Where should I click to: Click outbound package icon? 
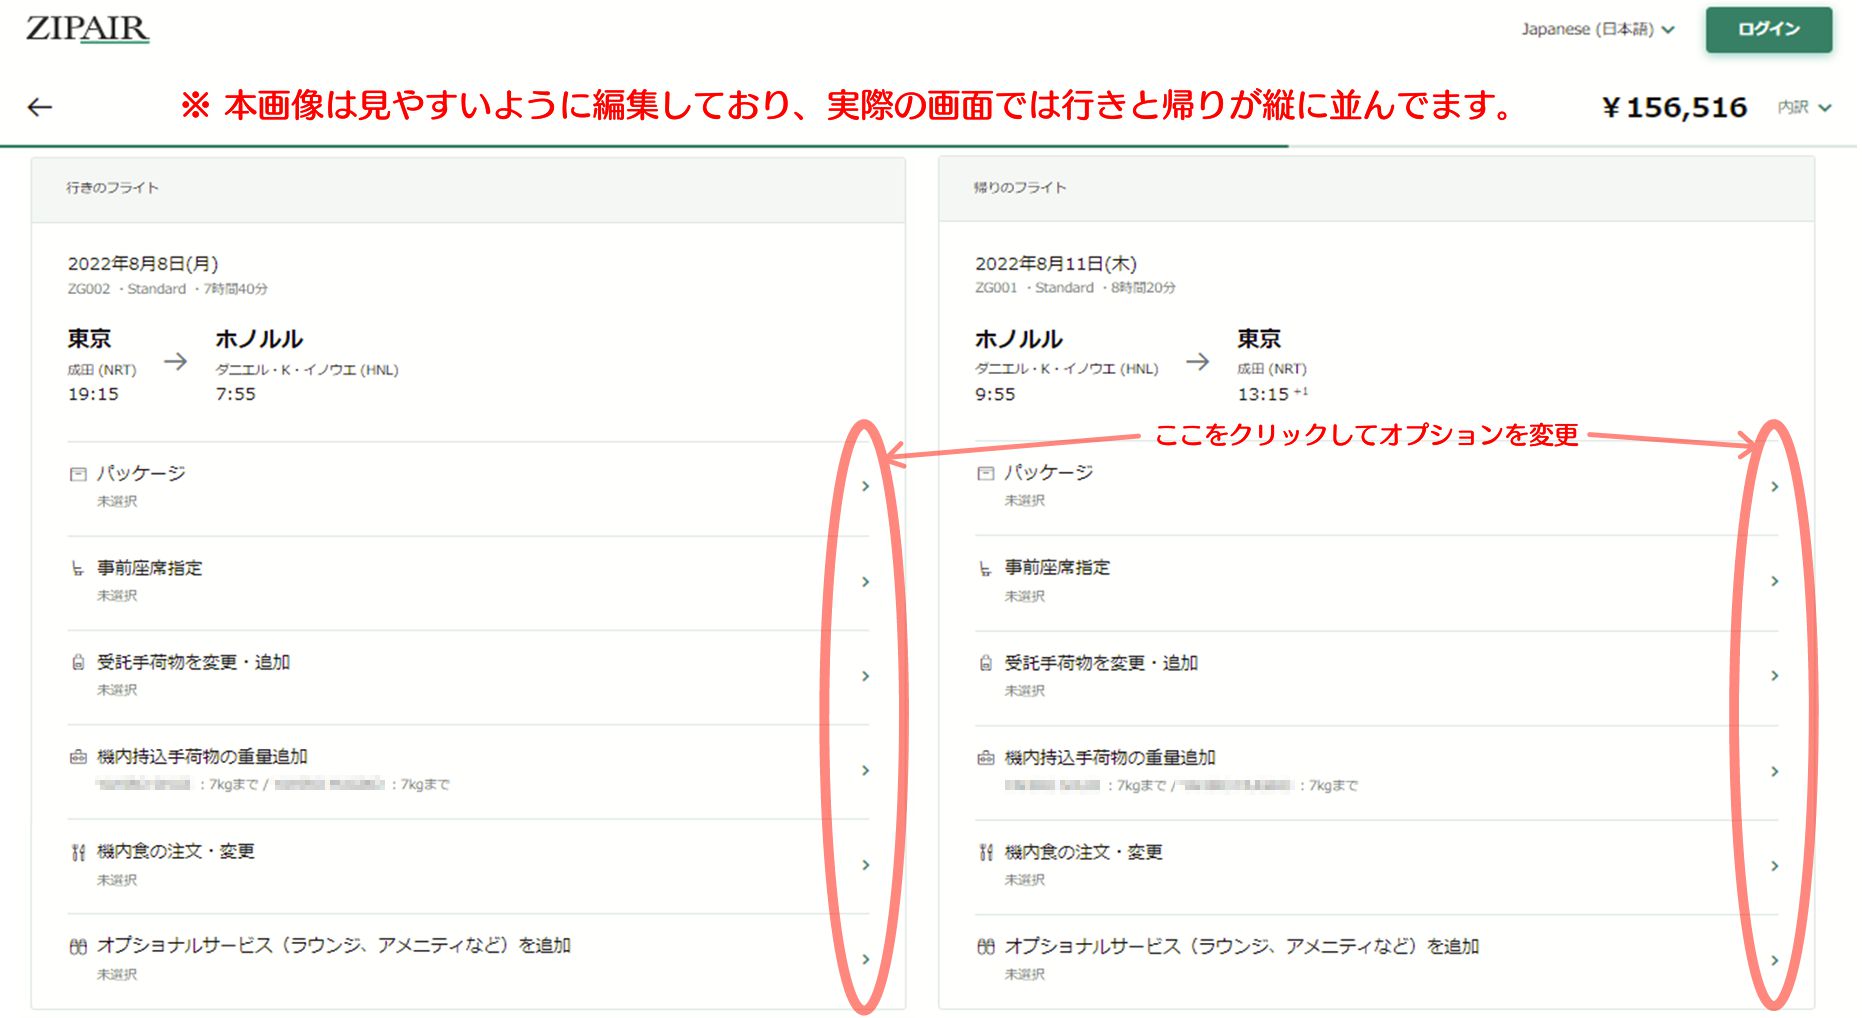click(78, 474)
